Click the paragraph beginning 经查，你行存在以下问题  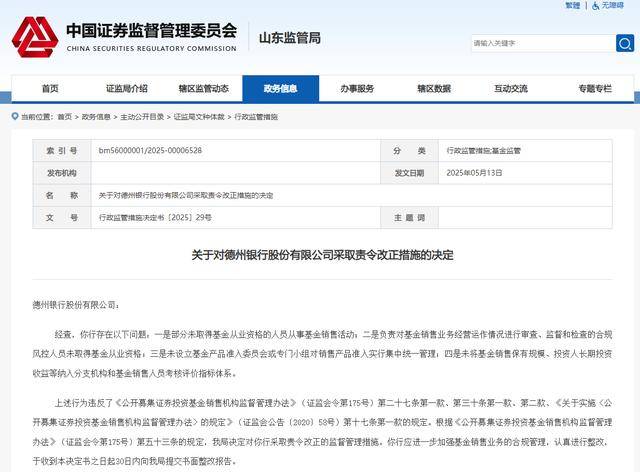pyautogui.click(x=322, y=354)
